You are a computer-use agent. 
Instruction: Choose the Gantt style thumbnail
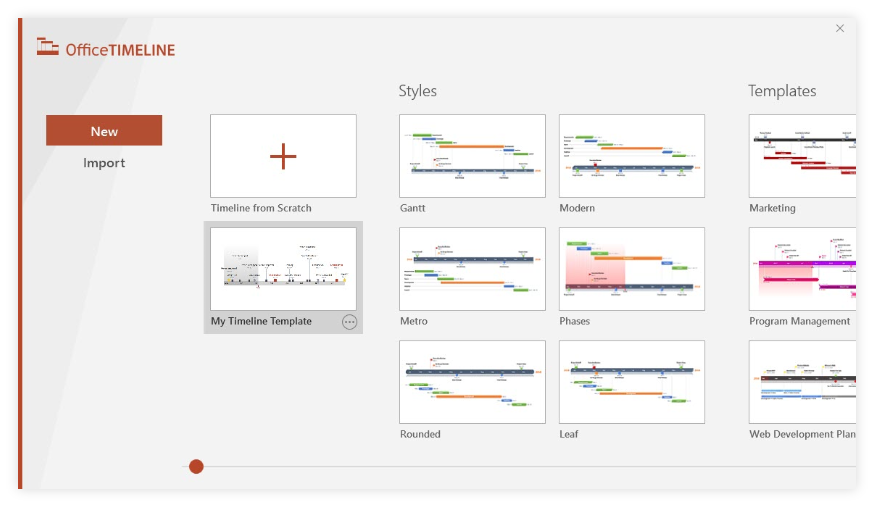[x=472, y=156]
